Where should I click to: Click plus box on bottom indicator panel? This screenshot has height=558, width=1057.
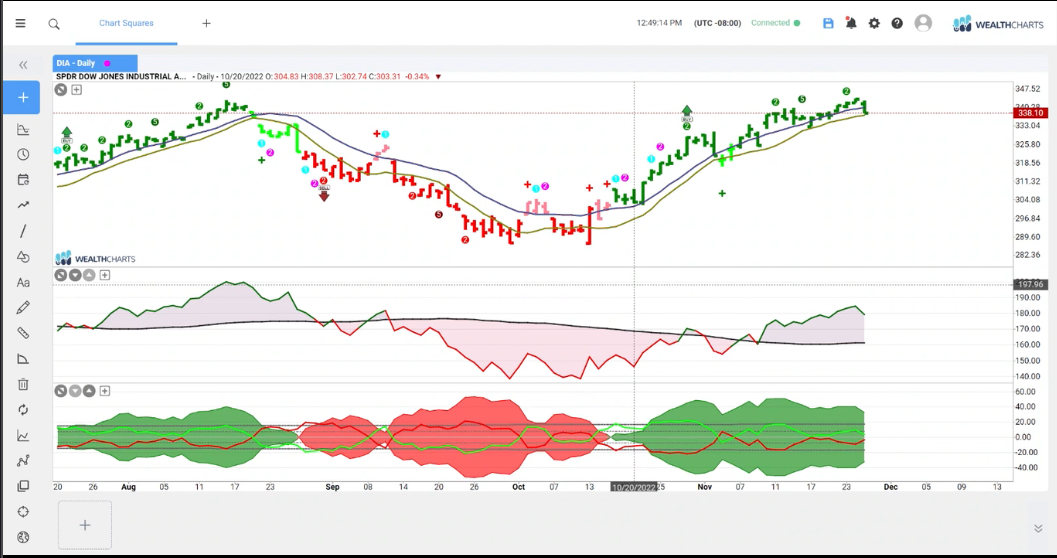[x=104, y=391]
